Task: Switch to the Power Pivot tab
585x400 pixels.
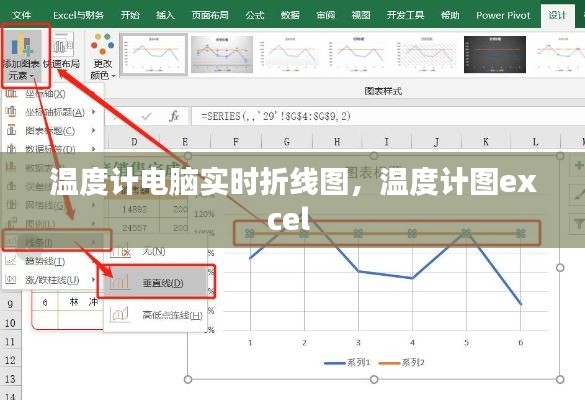Action: point(503,15)
